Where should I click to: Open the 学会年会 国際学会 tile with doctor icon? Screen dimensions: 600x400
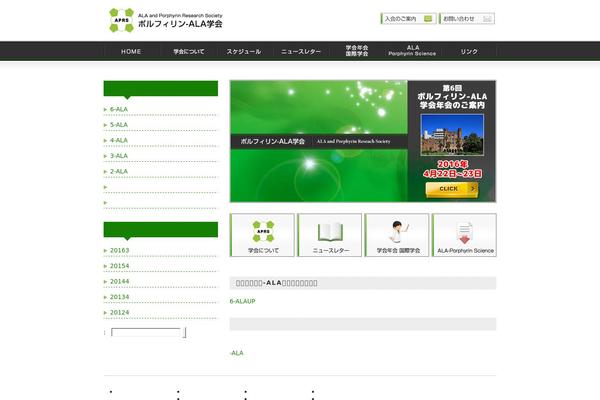[x=397, y=235]
